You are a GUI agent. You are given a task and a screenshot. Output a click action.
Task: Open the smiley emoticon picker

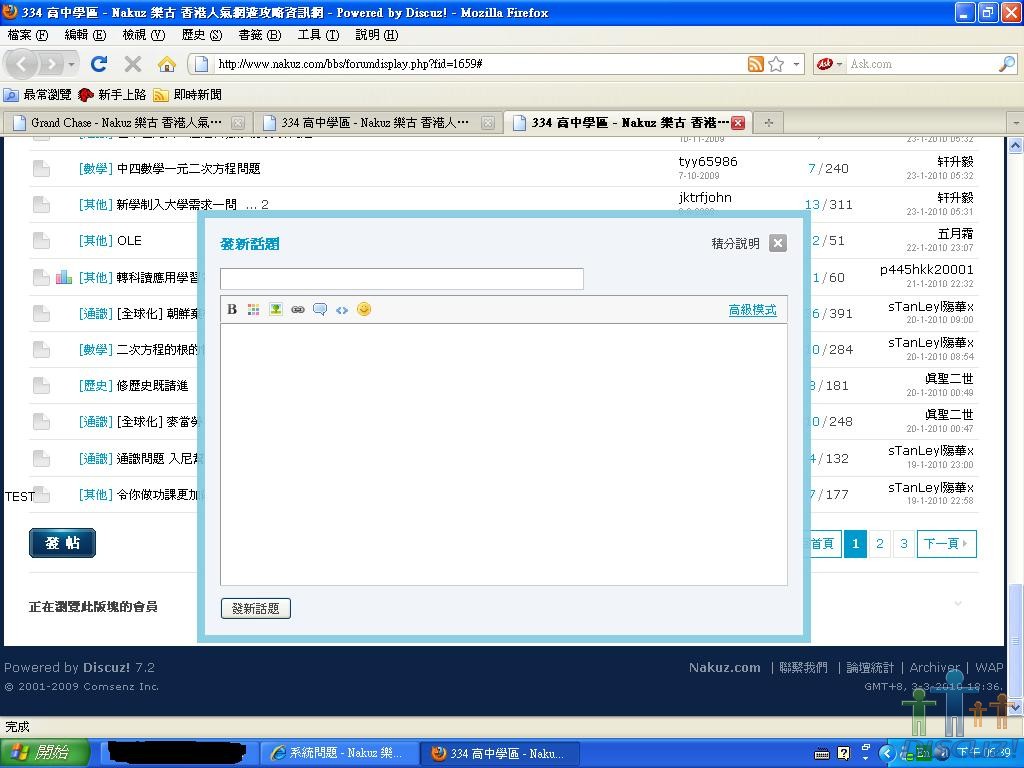click(x=364, y=309)
